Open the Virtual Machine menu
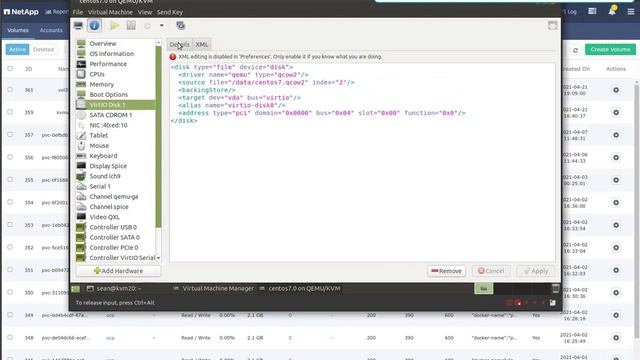This screenshot has width=640, height=360. coord(110,12)
